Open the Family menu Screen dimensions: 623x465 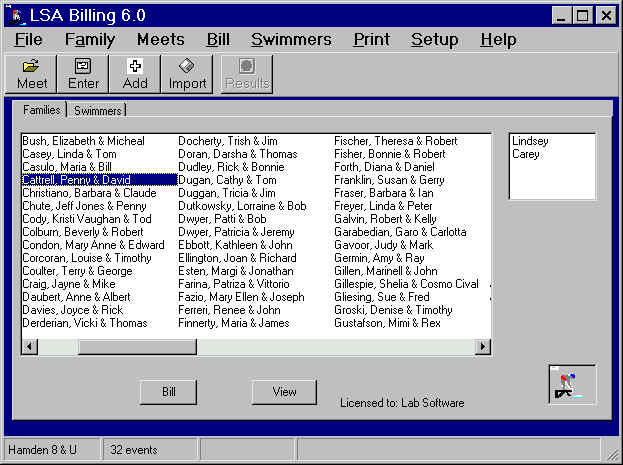click(x=90, y=40)
